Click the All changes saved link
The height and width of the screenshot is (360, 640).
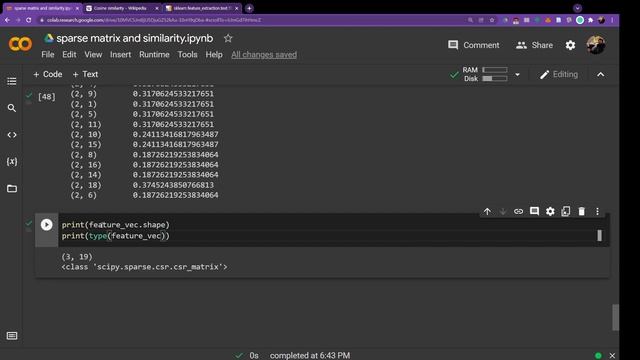click(x=264, y=55)
